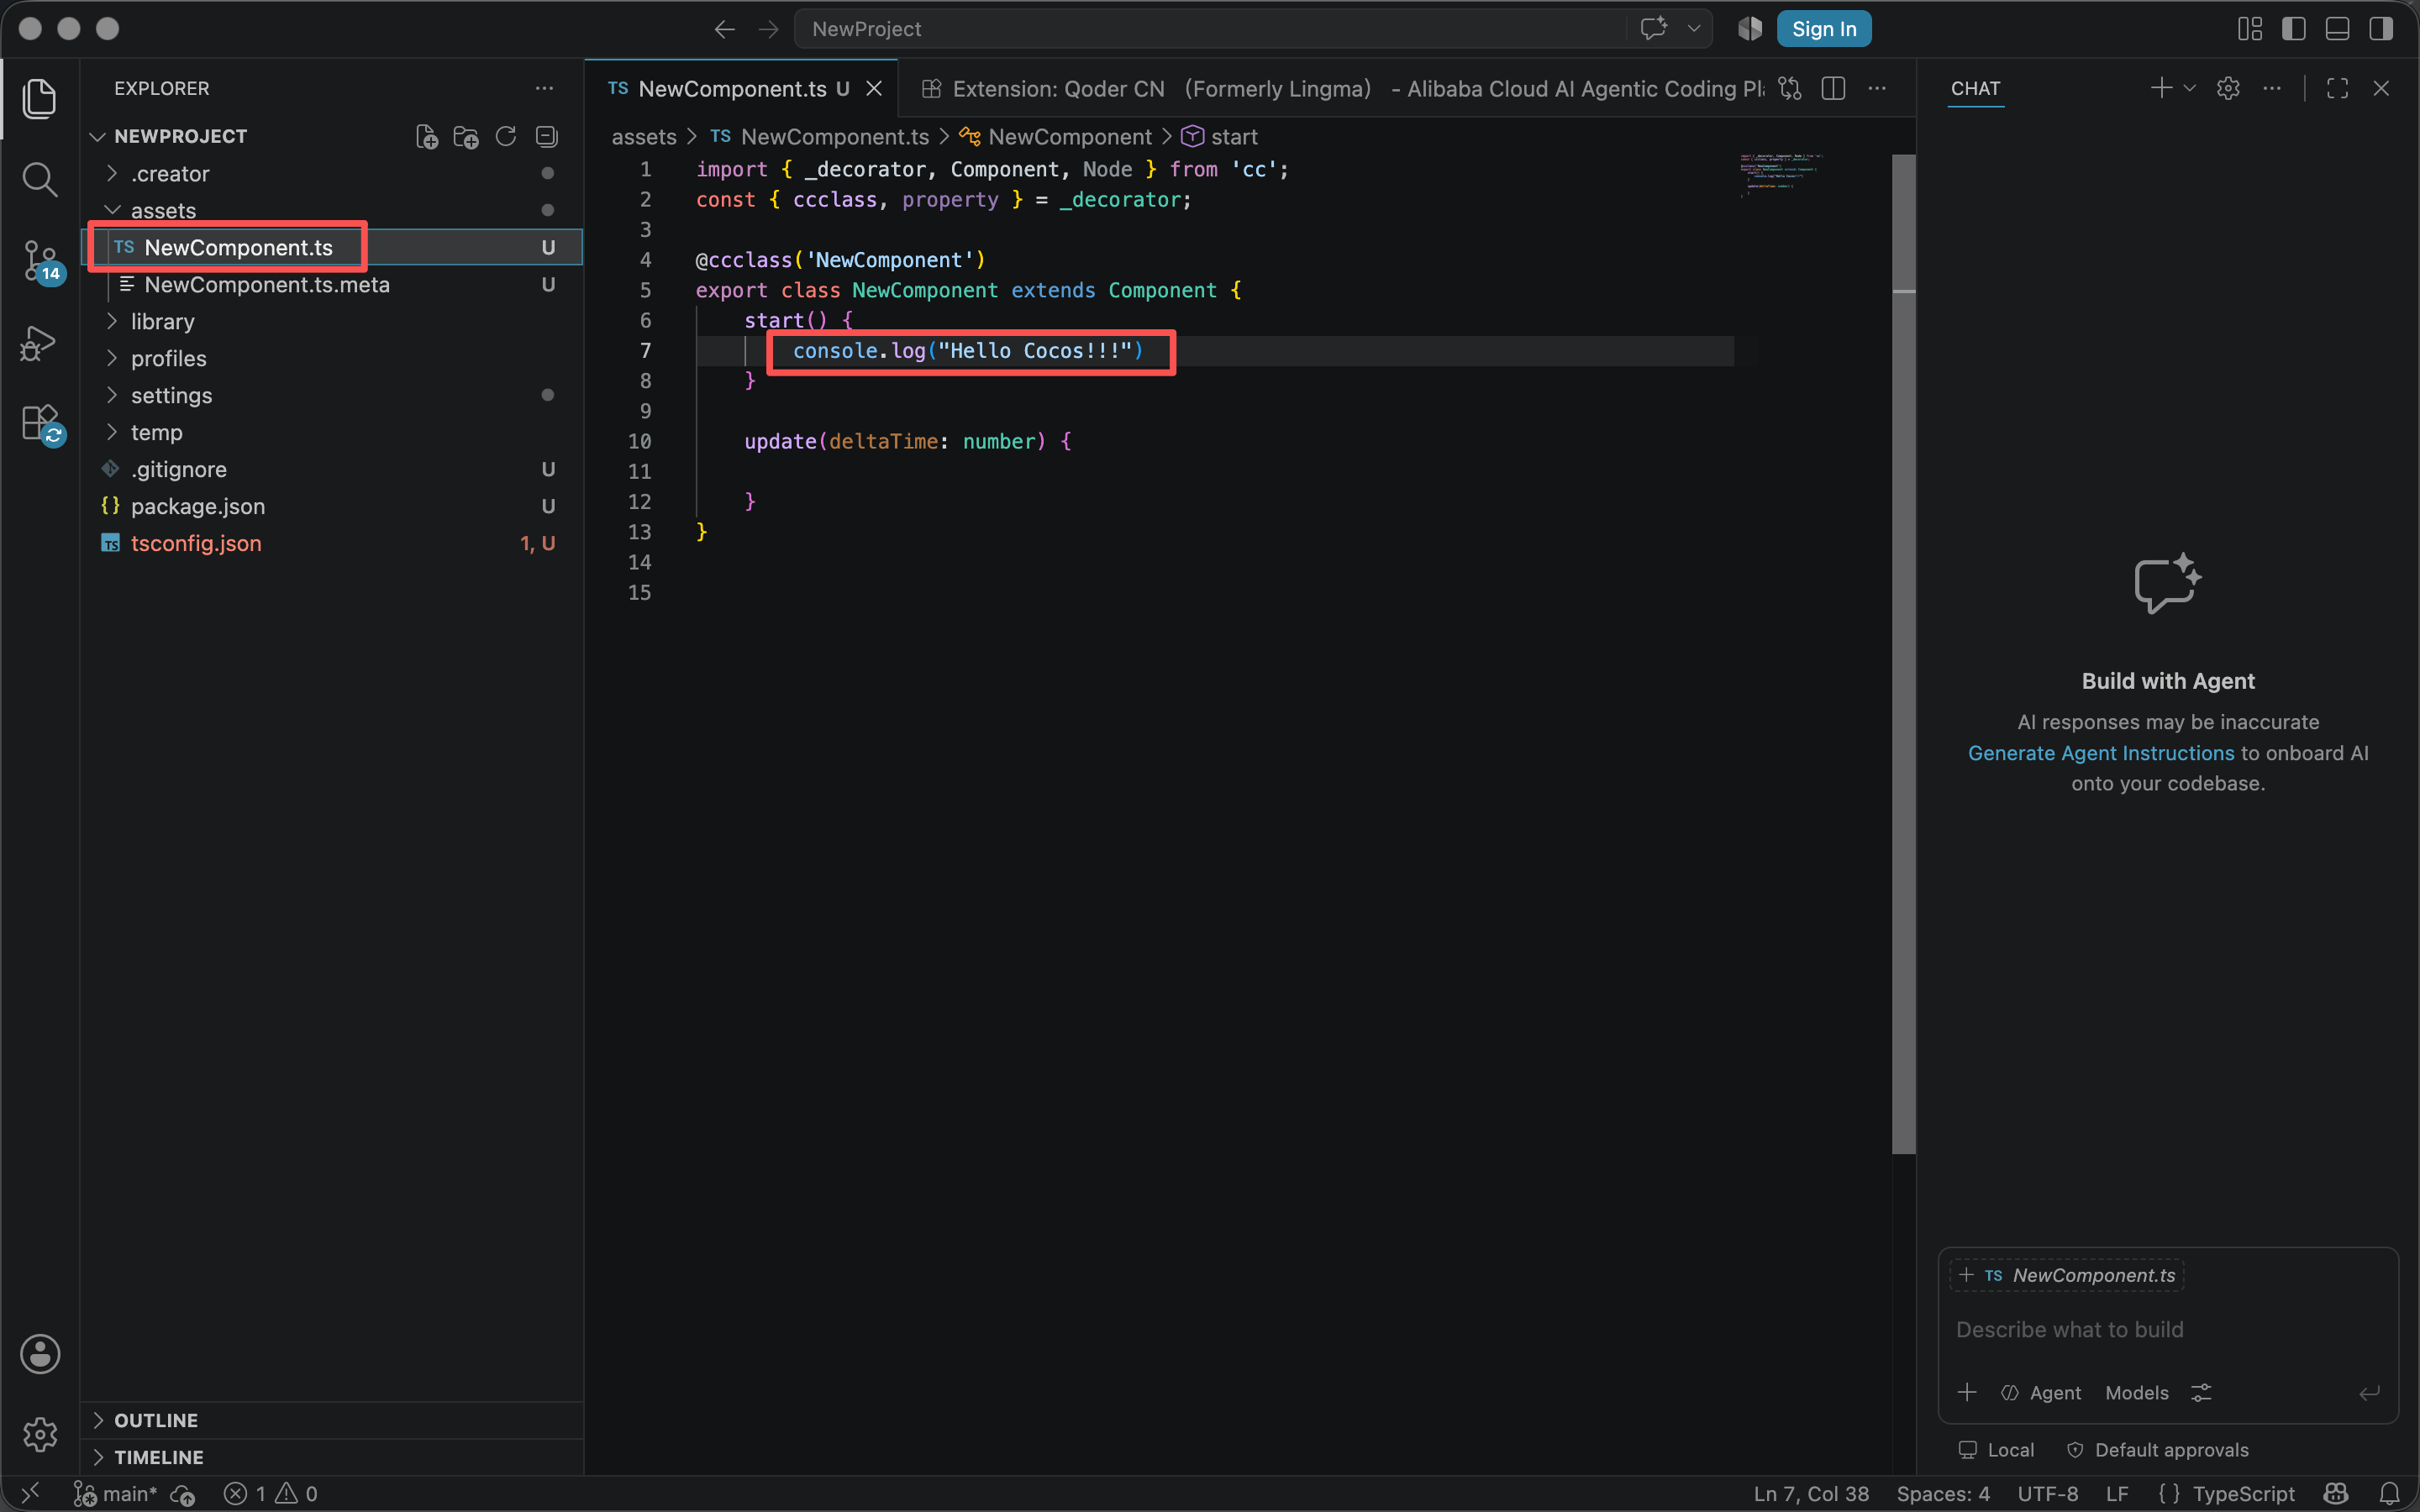2420x1512 pixels.
Task: Maximize the chat panel
Action: point(2337,88)
